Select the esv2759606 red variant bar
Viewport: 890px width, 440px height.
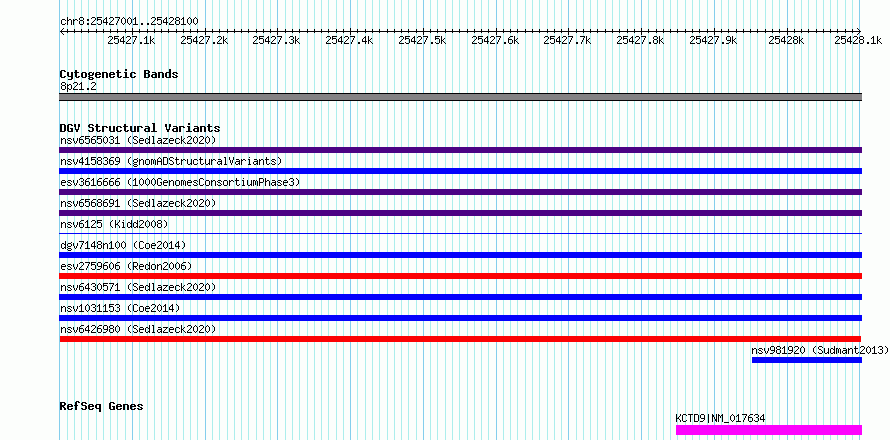[461, 276]
